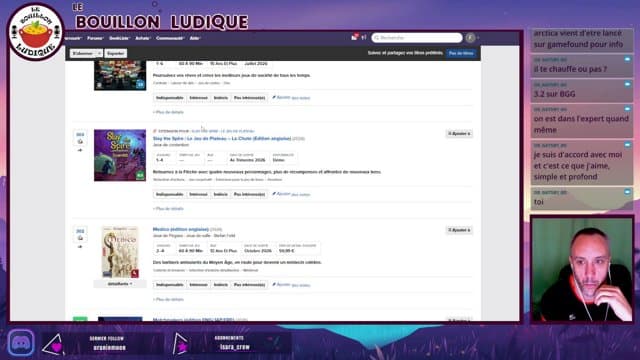Image resolution: width=640 pixels, height=360 pixels.
Task: Open the Aide menu
Action: point(195,38)
